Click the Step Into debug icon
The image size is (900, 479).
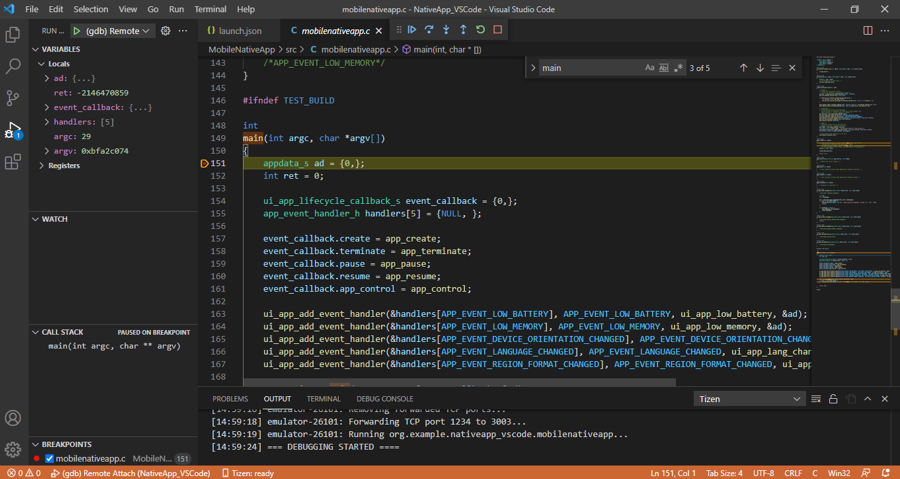pos(446,30)
